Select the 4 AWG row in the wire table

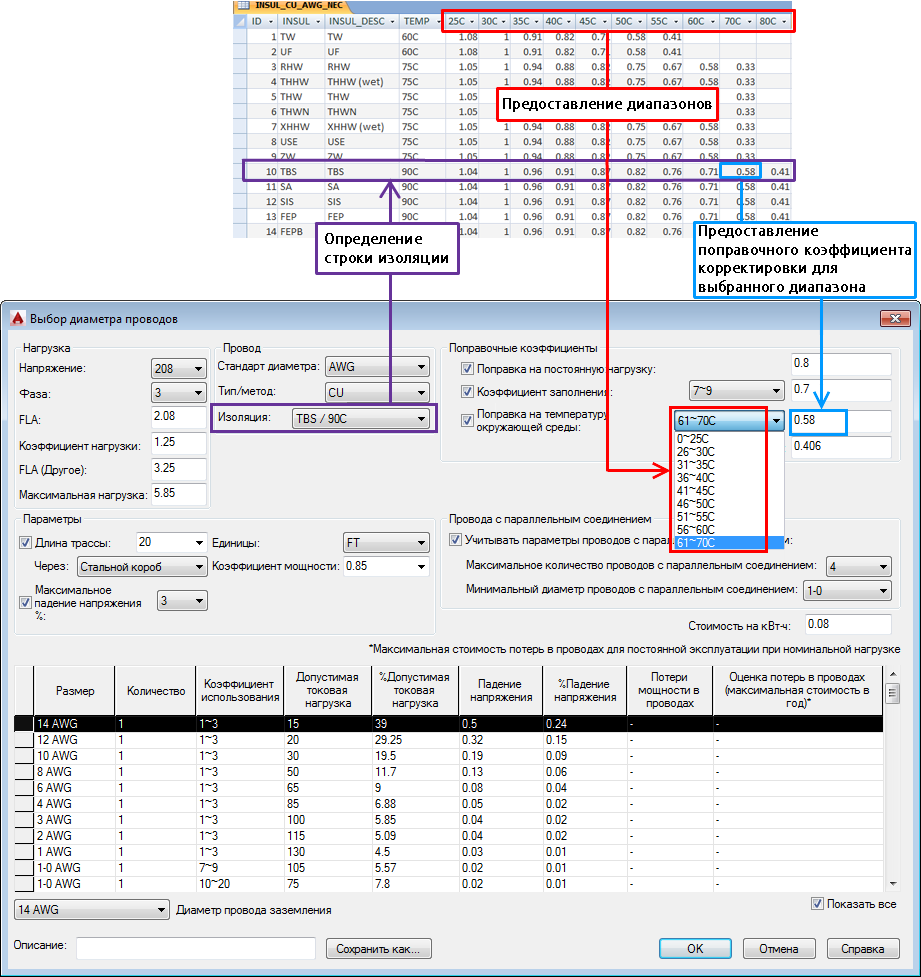point(449,804)
